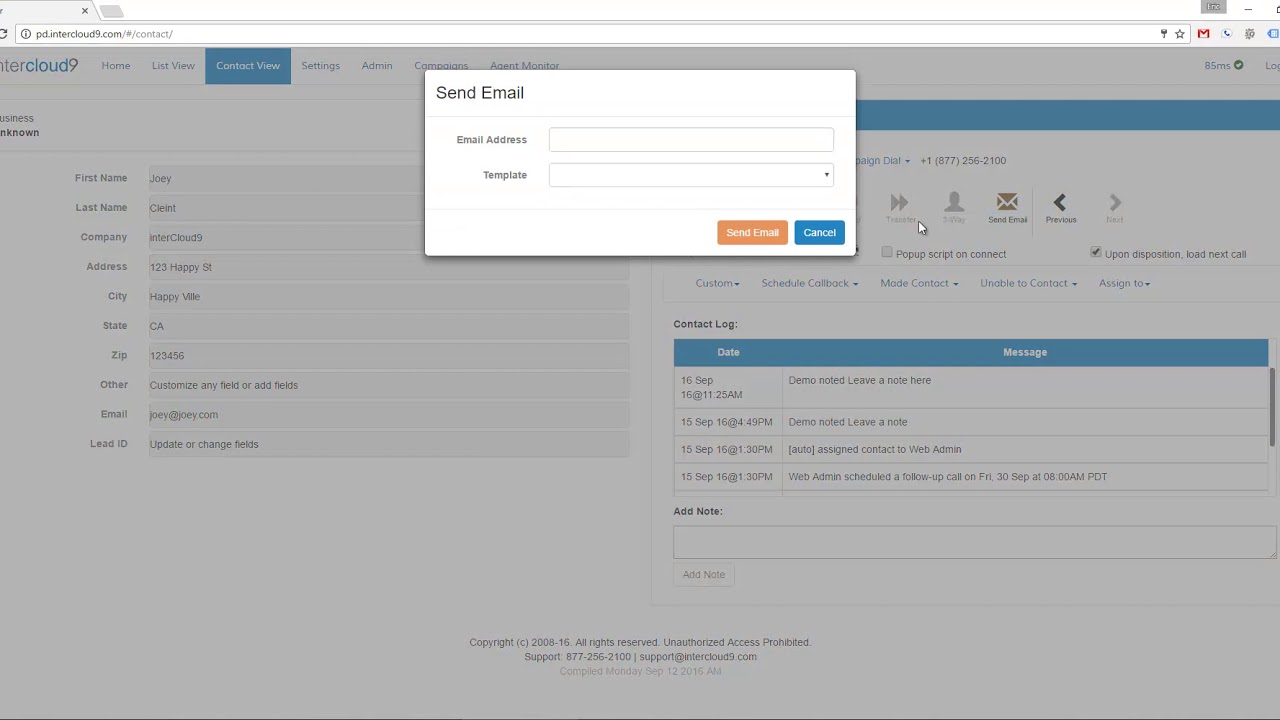Click log date 15 Sep 16@4:49PM

[x=727, y=422]
